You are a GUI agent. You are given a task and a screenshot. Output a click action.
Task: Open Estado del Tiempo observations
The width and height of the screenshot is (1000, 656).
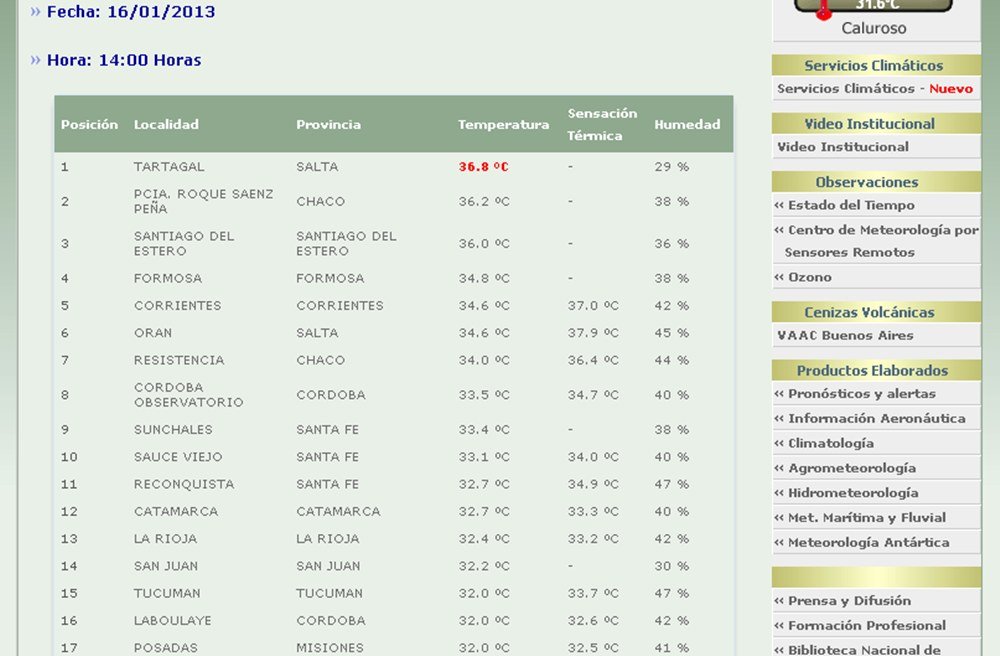point(850,205)
